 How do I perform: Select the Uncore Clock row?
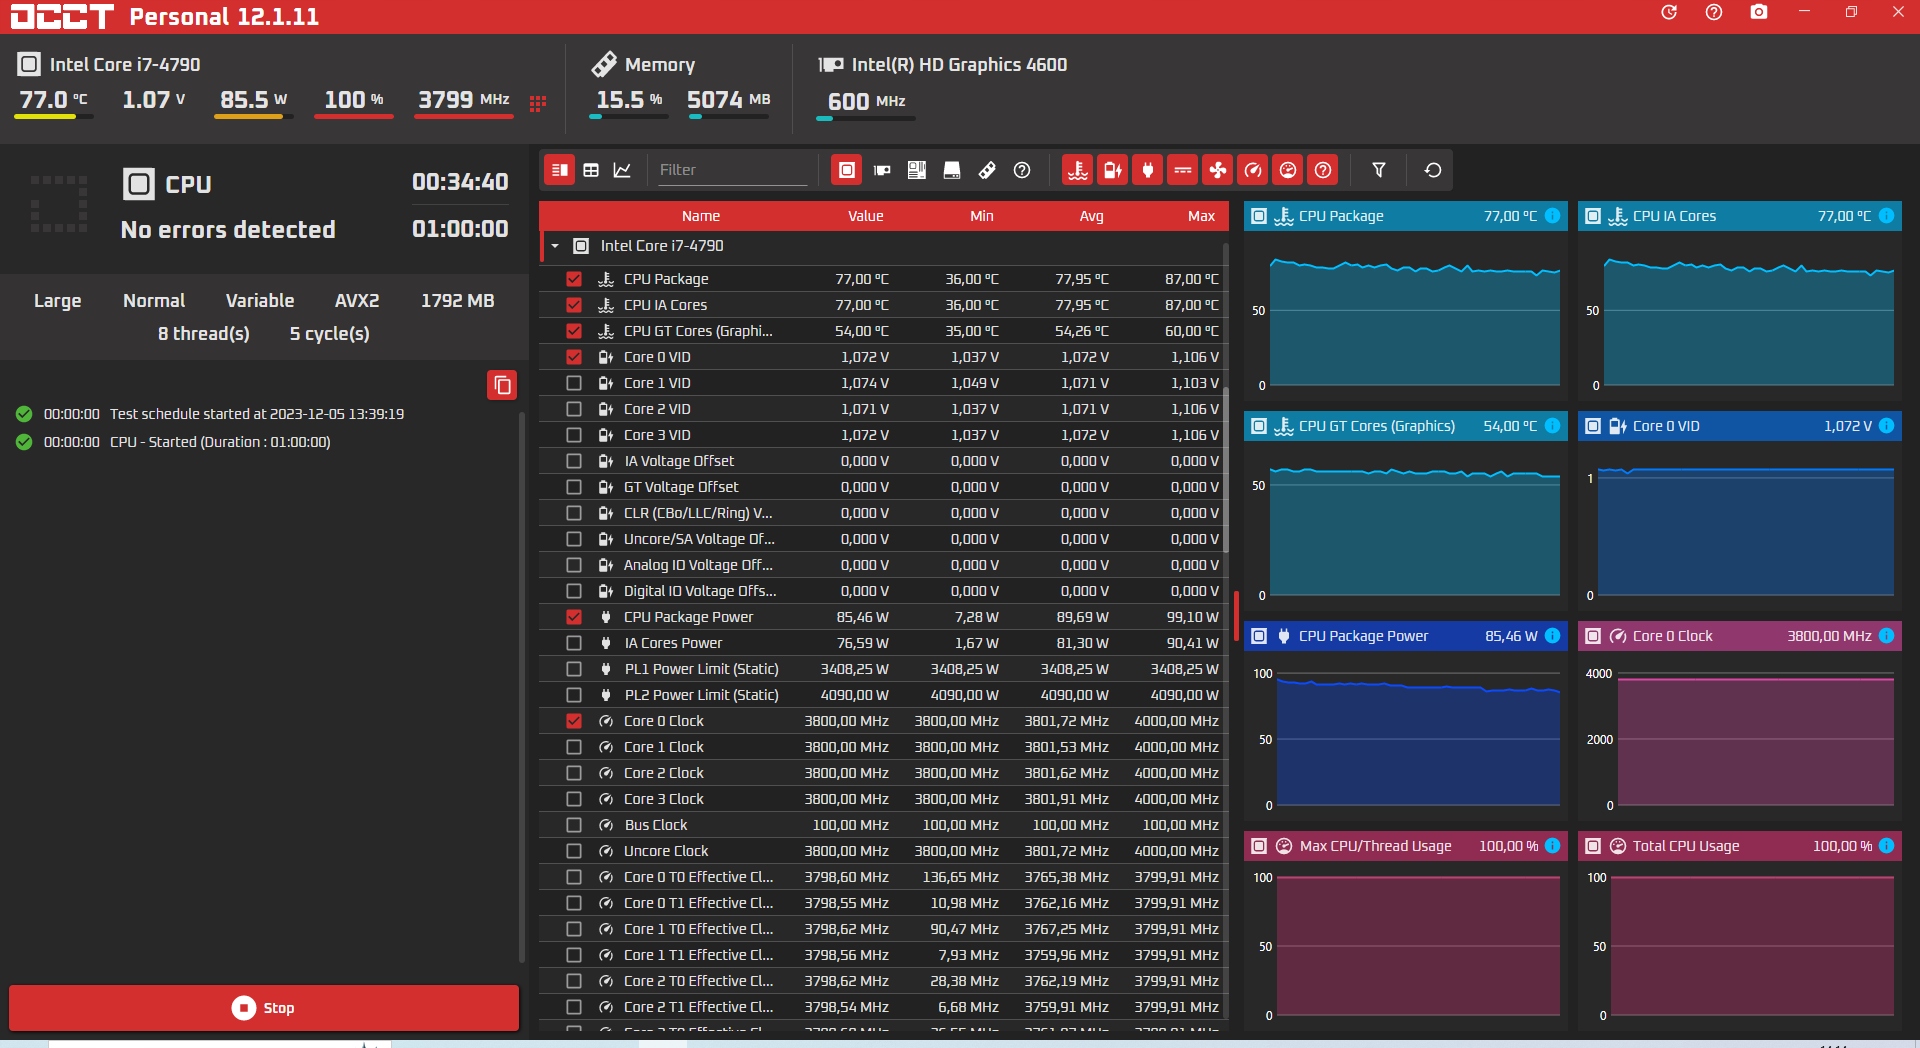click(884, 851)
